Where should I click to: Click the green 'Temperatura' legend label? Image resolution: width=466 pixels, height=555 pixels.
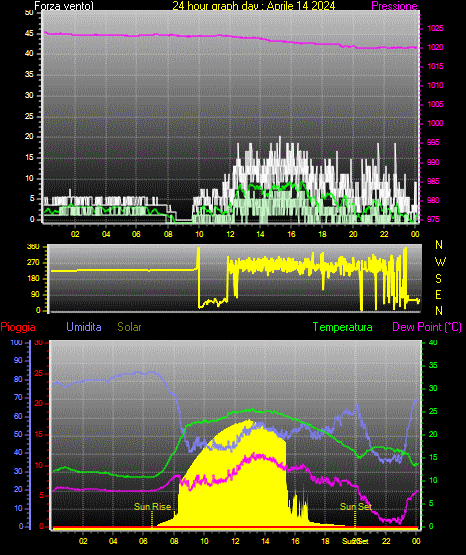coord(343,327)
